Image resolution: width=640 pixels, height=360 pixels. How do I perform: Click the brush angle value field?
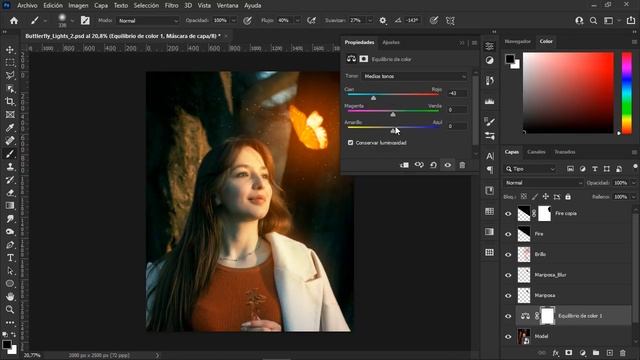(x=412, y=20)
